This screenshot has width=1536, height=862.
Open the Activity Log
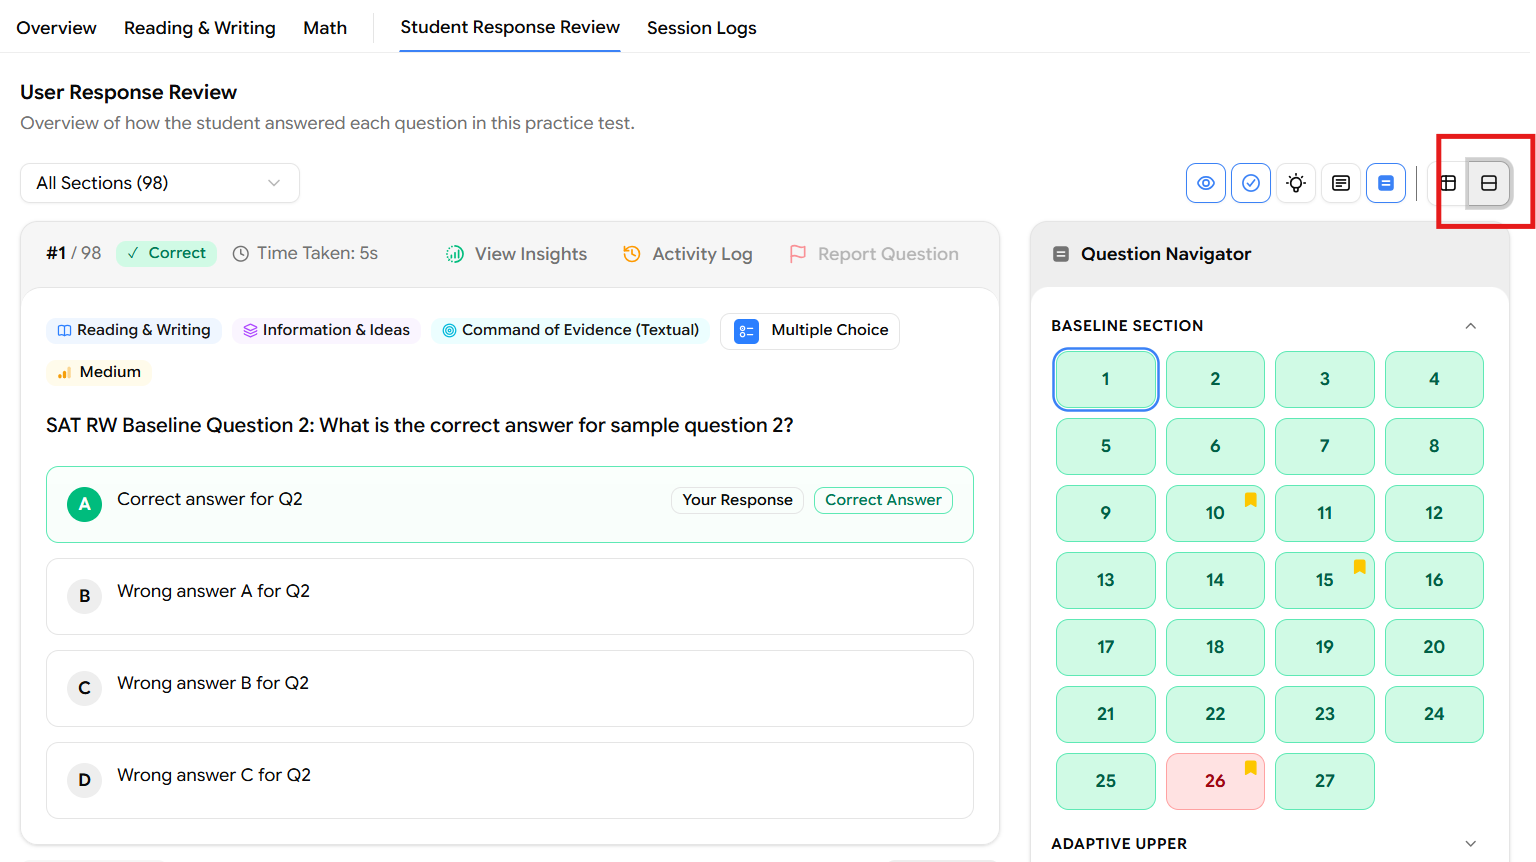pos(687,254)
